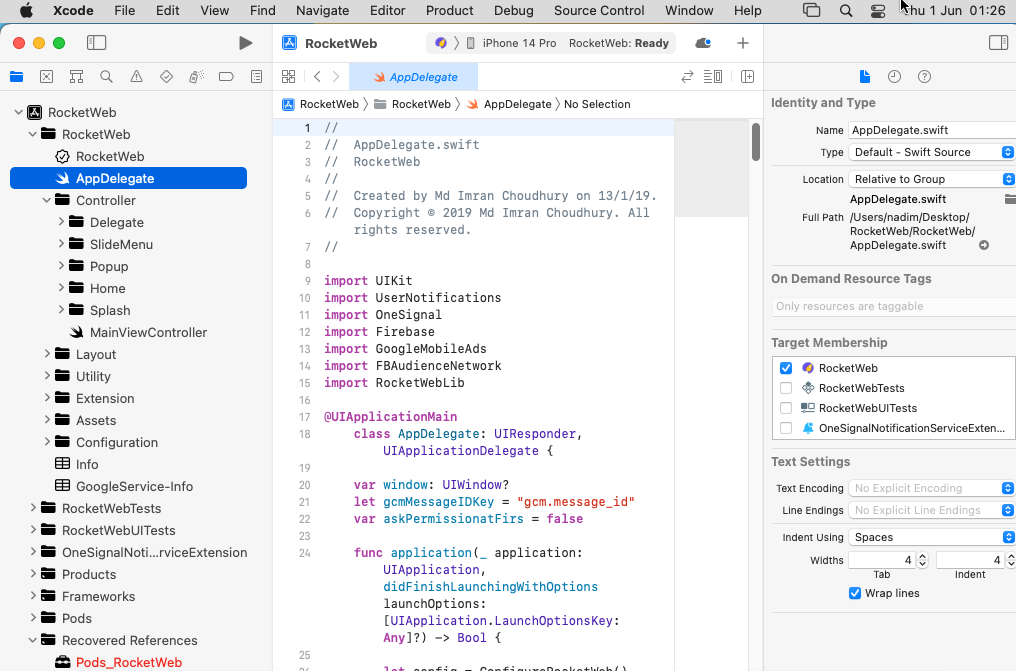Open the Product menu

(449, 10)
